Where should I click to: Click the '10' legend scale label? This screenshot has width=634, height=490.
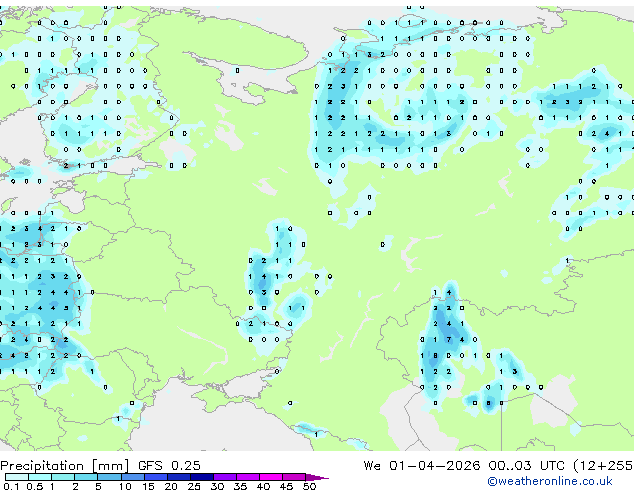click(125, 486)
